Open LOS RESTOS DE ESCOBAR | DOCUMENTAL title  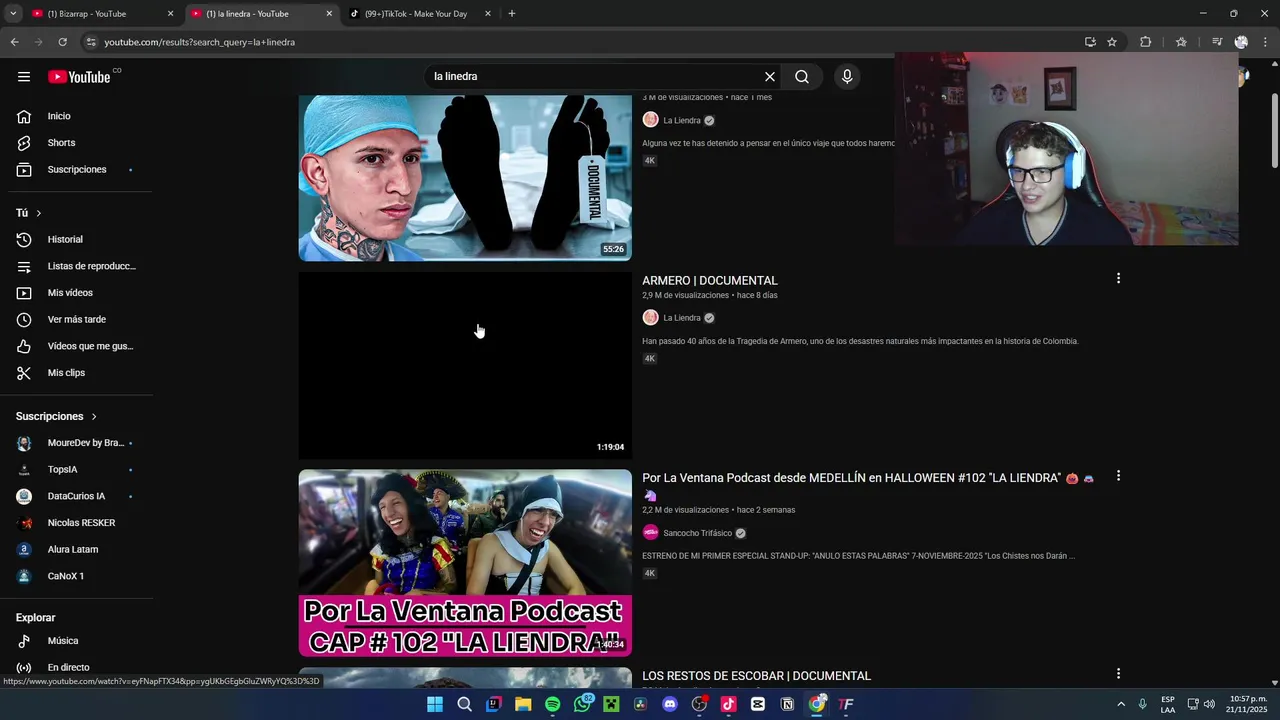[756, 676]
